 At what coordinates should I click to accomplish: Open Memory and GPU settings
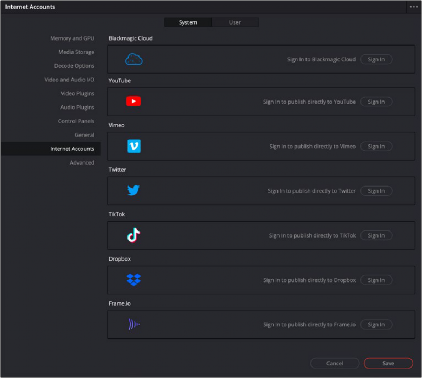pos(72,38)
